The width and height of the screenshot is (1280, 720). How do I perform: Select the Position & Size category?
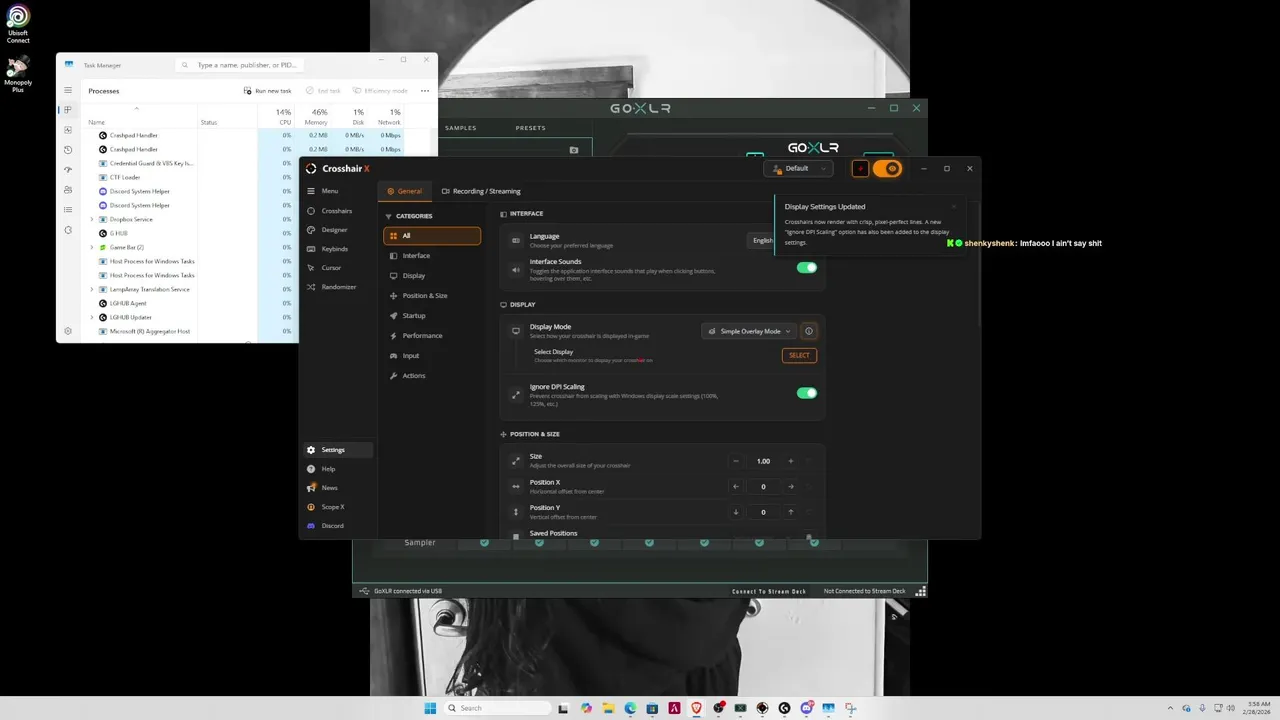pyautogui.click(x=432, y=296)
